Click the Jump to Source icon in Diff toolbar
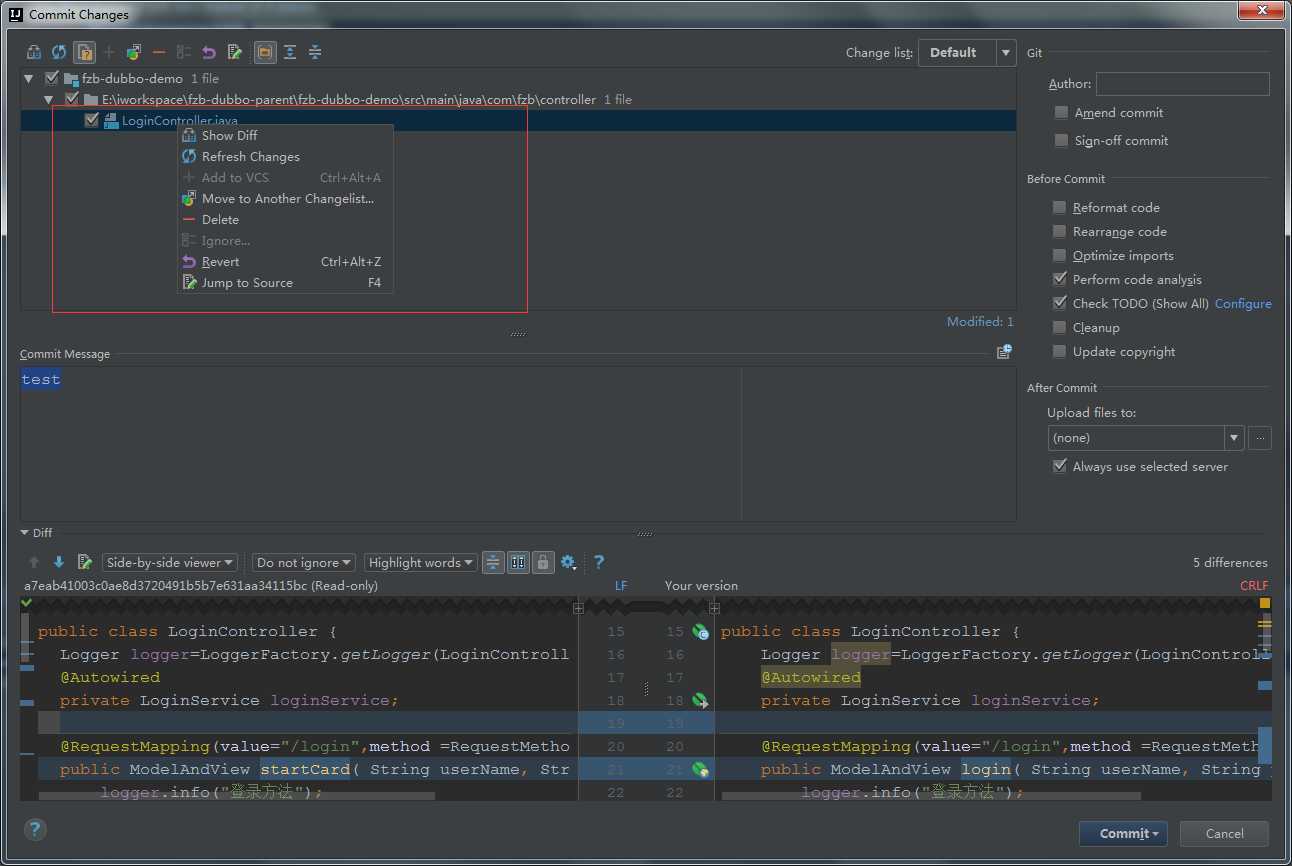This screenshot has height=866, width=1292. click(x=85, y=562)
